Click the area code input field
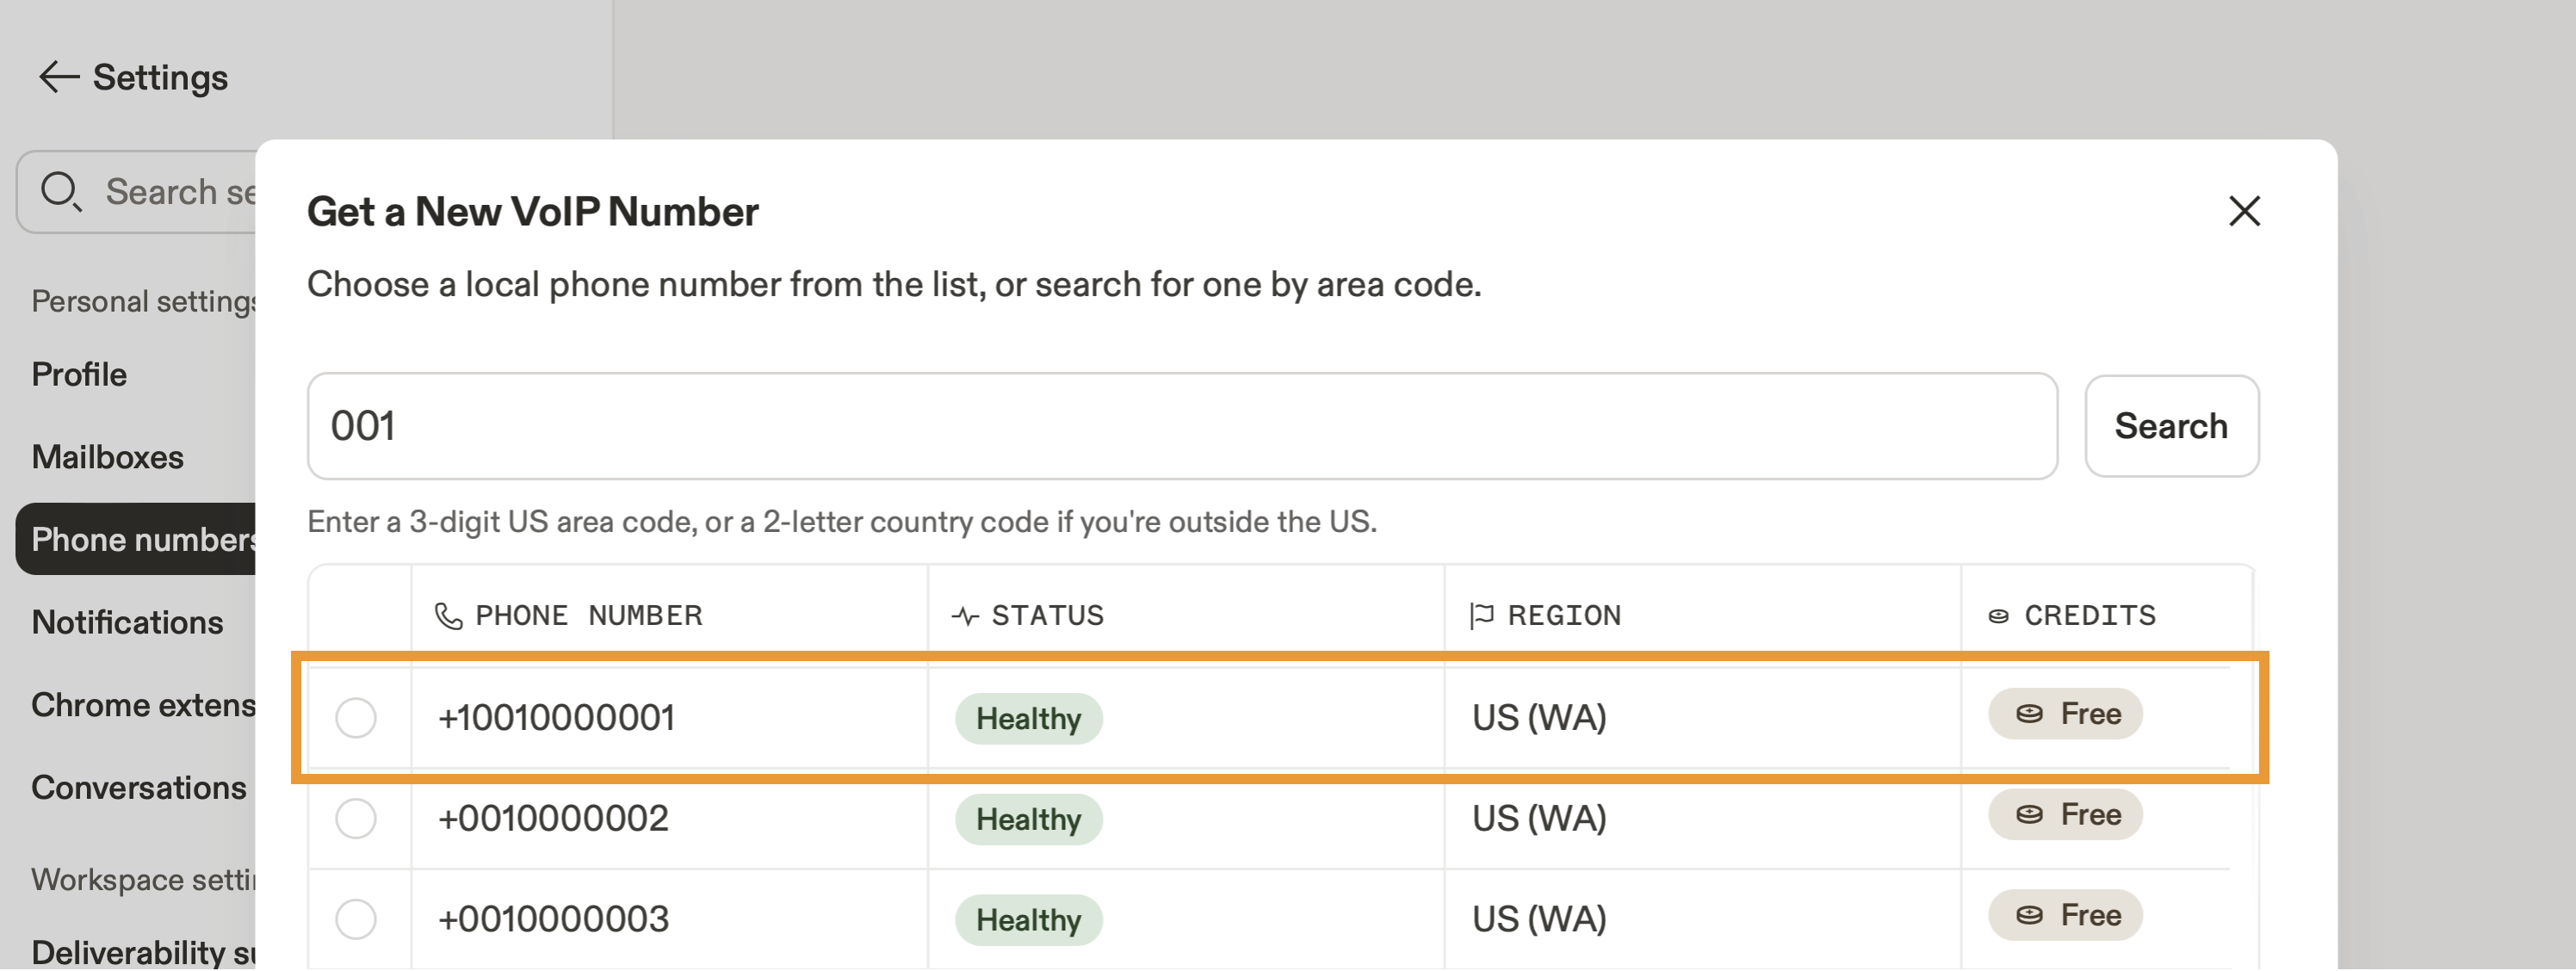The width and height of the screenshot is (2576, 971). [1180, 426]
